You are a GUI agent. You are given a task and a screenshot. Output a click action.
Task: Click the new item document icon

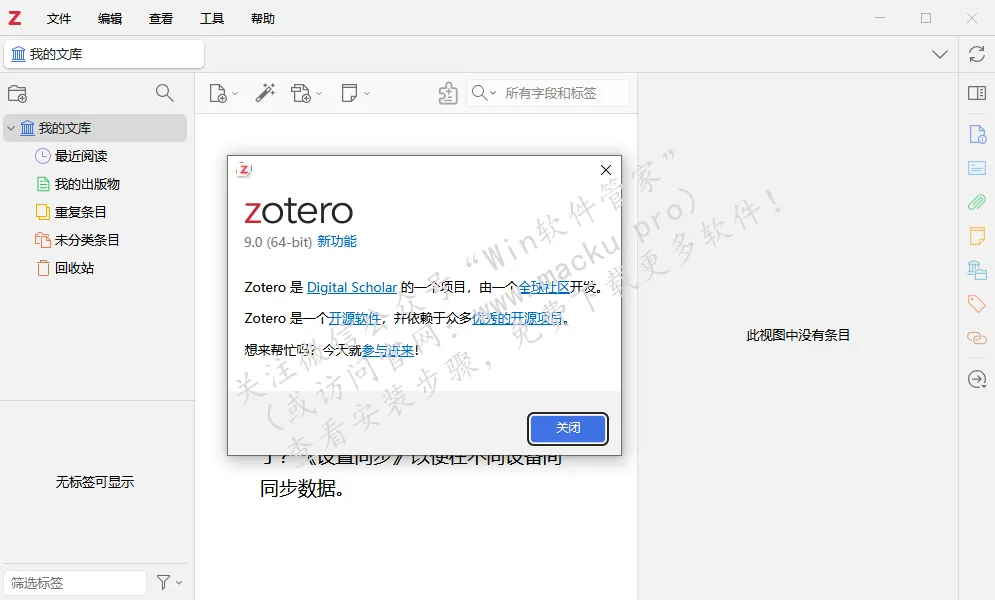pos(218,94)
